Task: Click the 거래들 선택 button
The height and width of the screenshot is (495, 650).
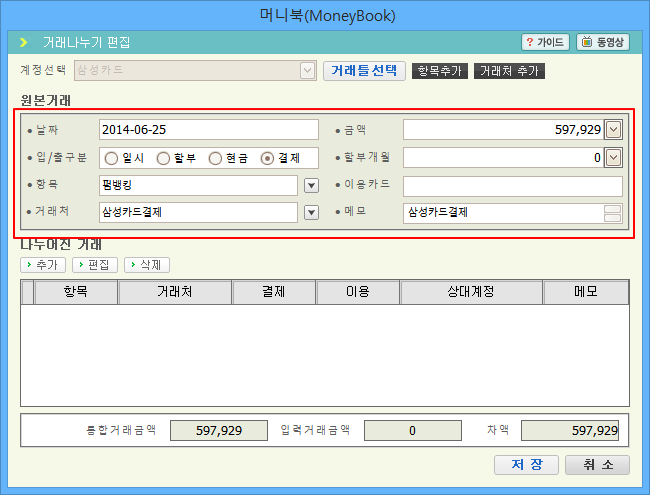Action: pos(364,71)
